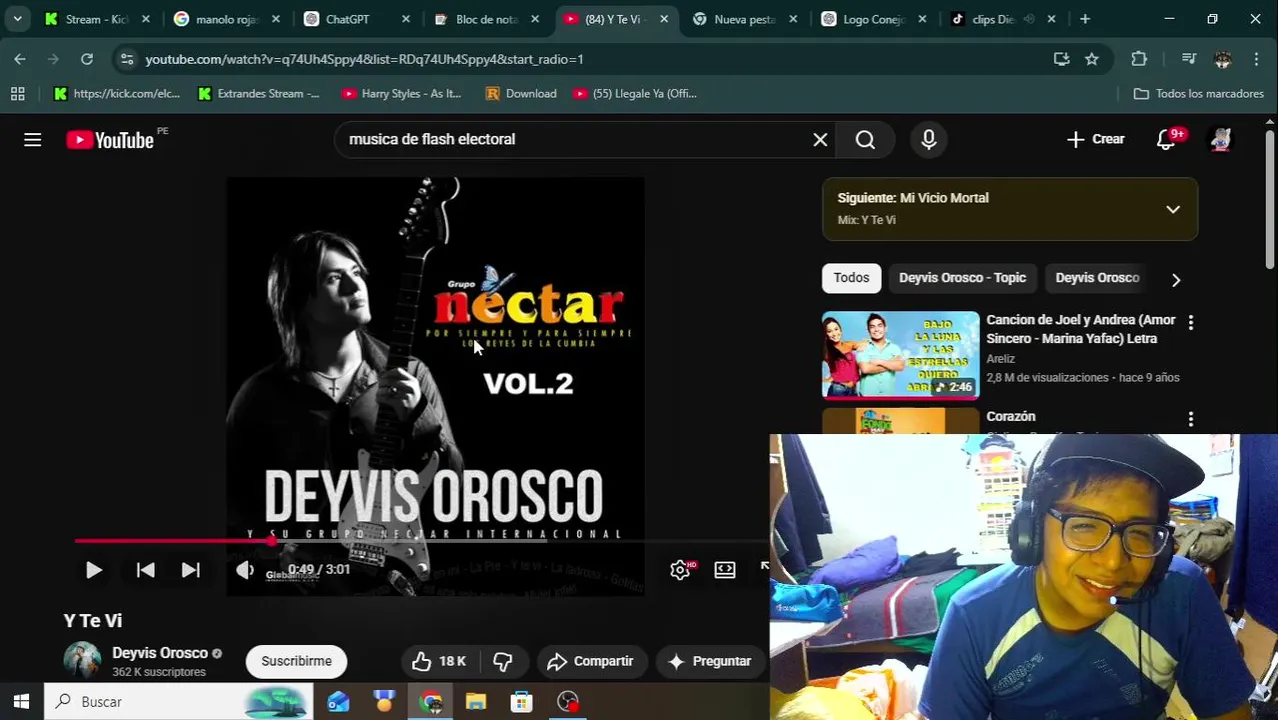Dislike the video with thumbs down

503,661
